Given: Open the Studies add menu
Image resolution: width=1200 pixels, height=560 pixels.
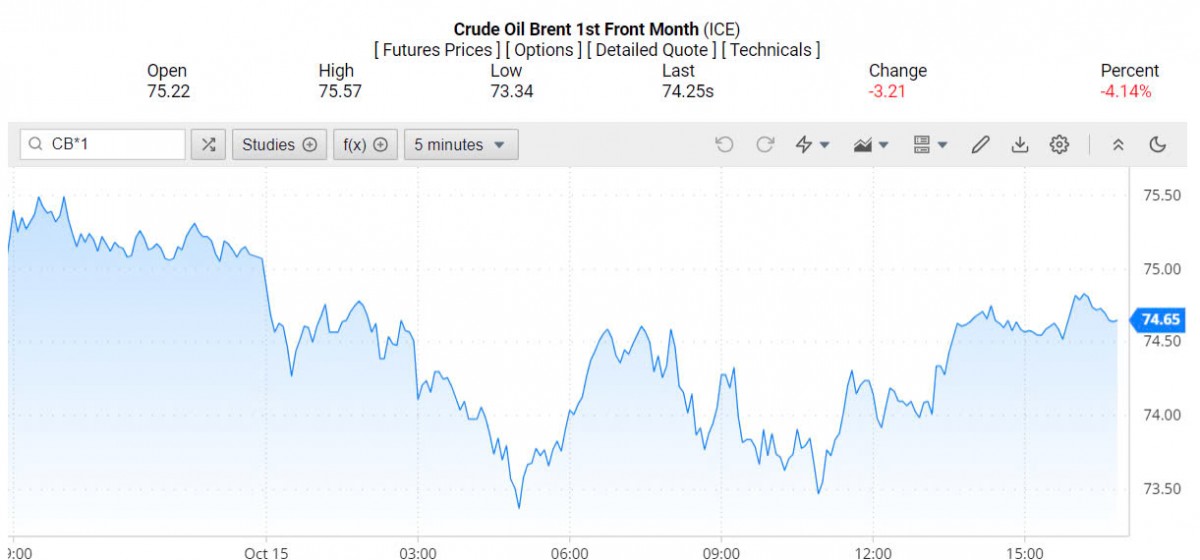Looking at the screenshot, I should (279, 145).
